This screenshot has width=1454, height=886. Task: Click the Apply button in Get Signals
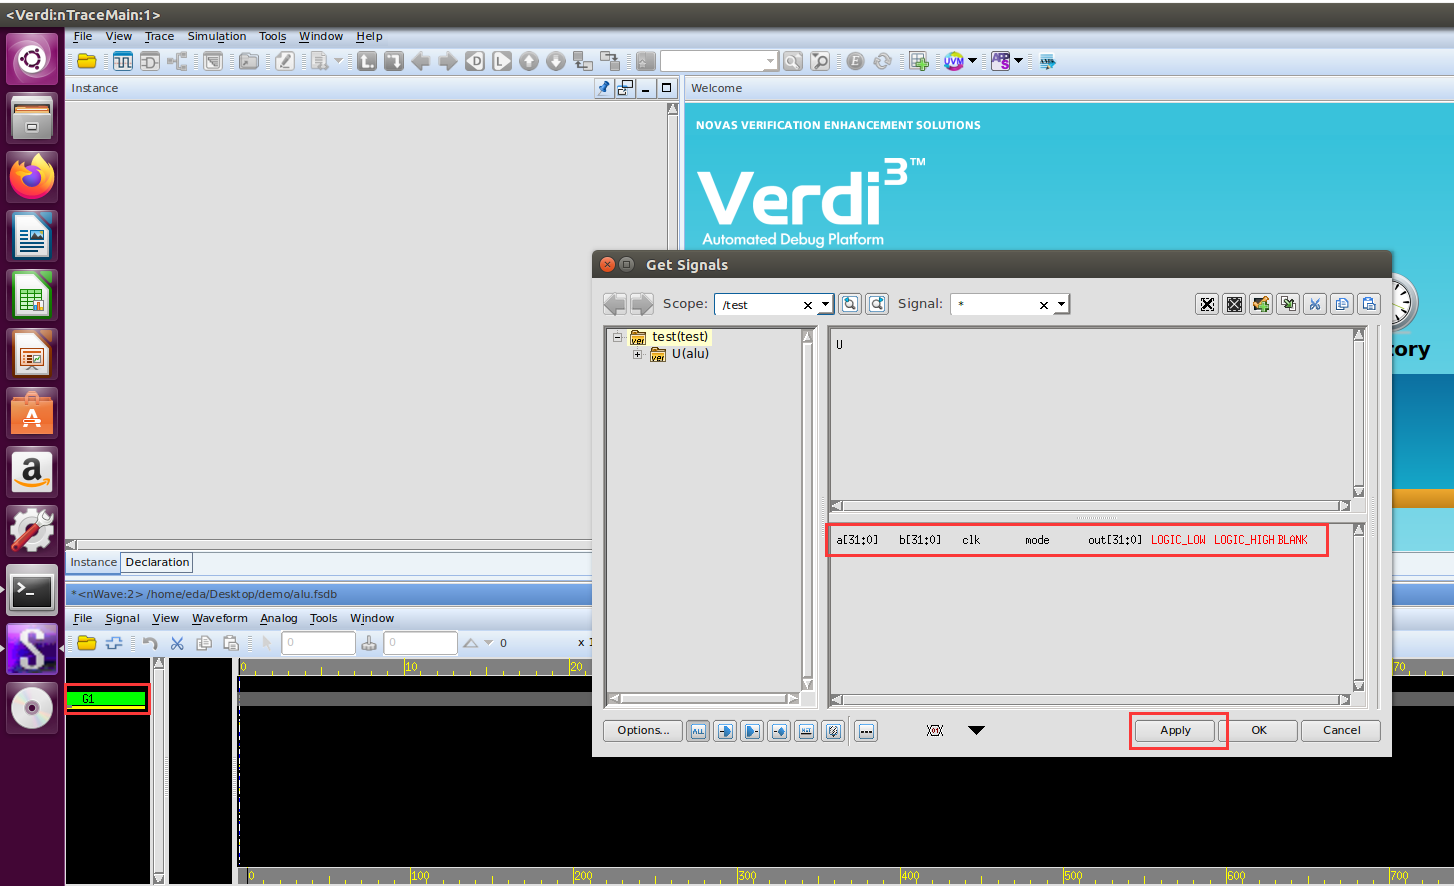click(x=1174, y=730)
